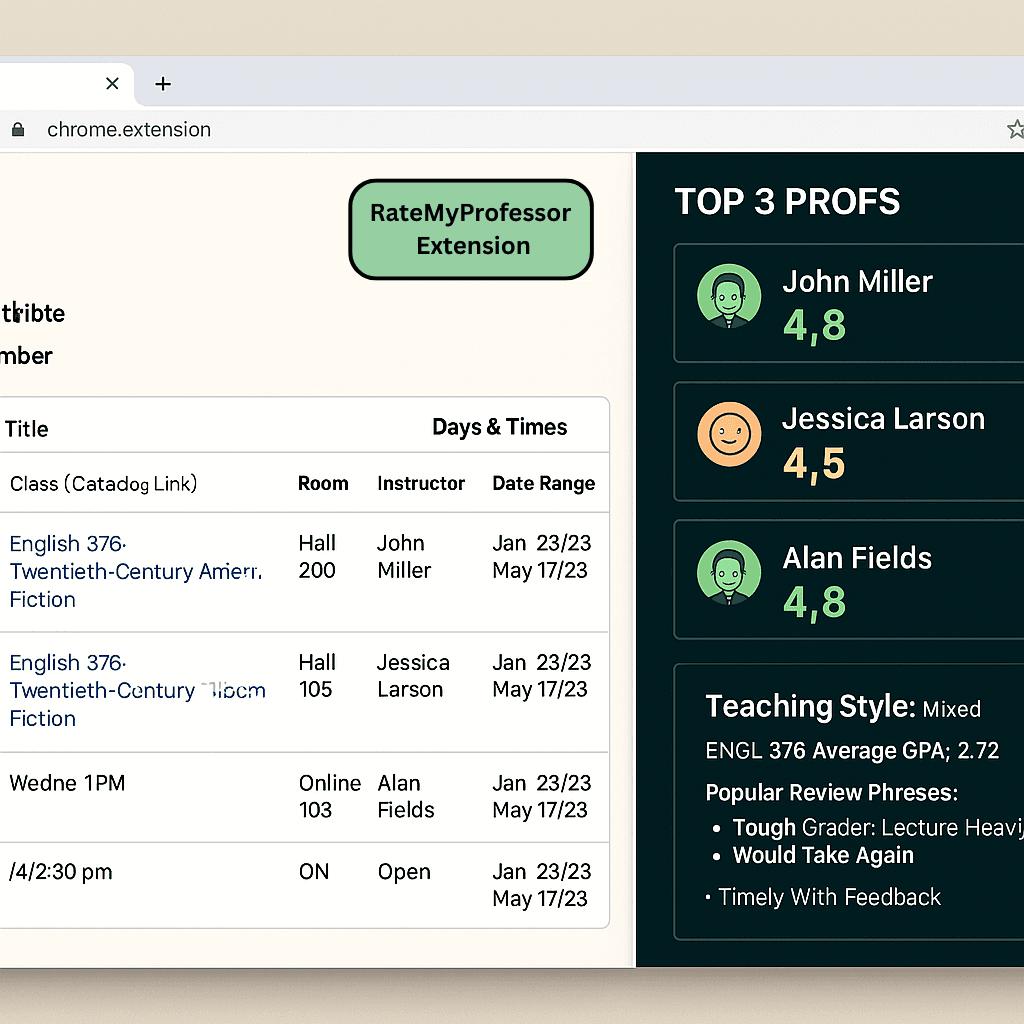The height and width of the screenshot is (1024, 1024).
Task: Open English 376 link in John Miller's row
Action: [x=68, y=544]
